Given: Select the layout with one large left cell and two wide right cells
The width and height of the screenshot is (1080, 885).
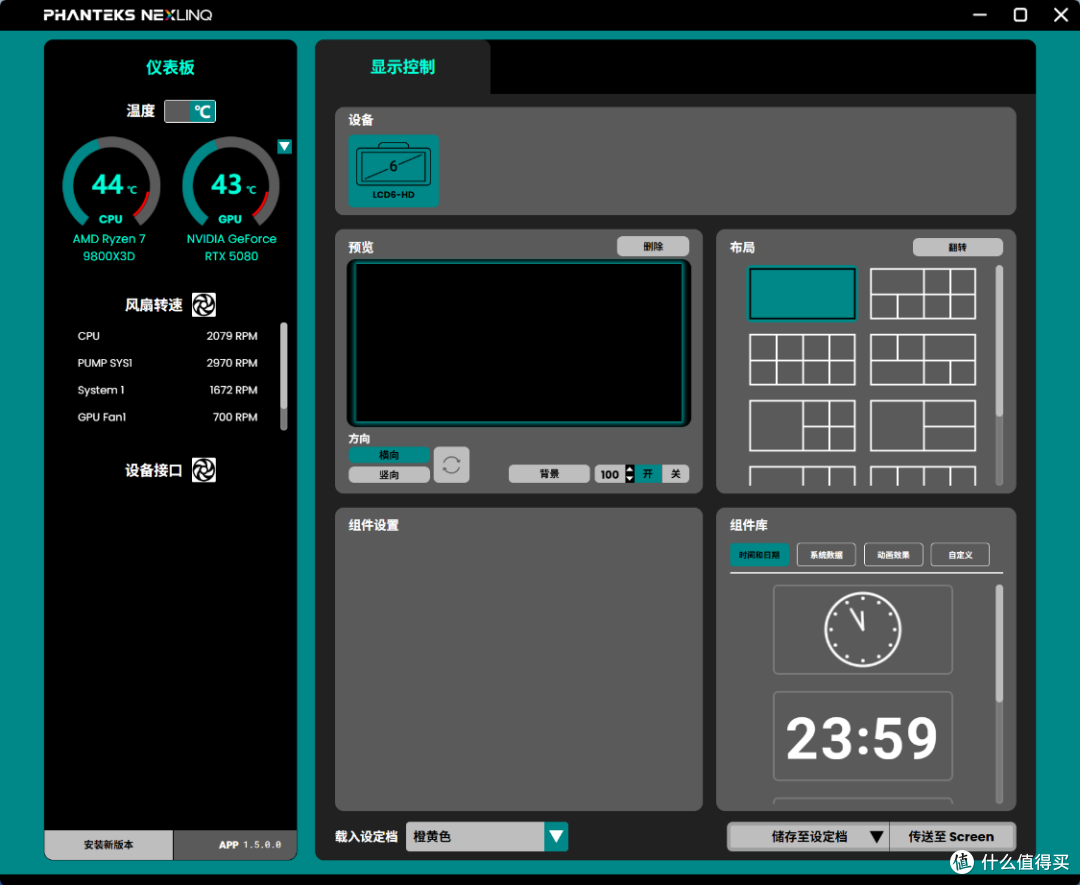Looking at the screenshot, I should coord(923,426).
